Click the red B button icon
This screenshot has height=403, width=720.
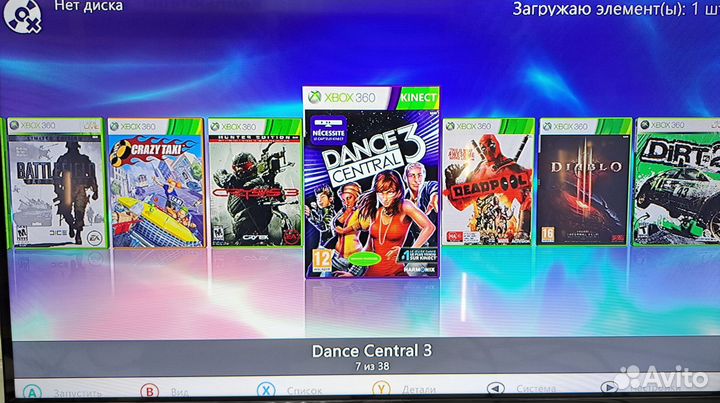(x=149, y=392)
